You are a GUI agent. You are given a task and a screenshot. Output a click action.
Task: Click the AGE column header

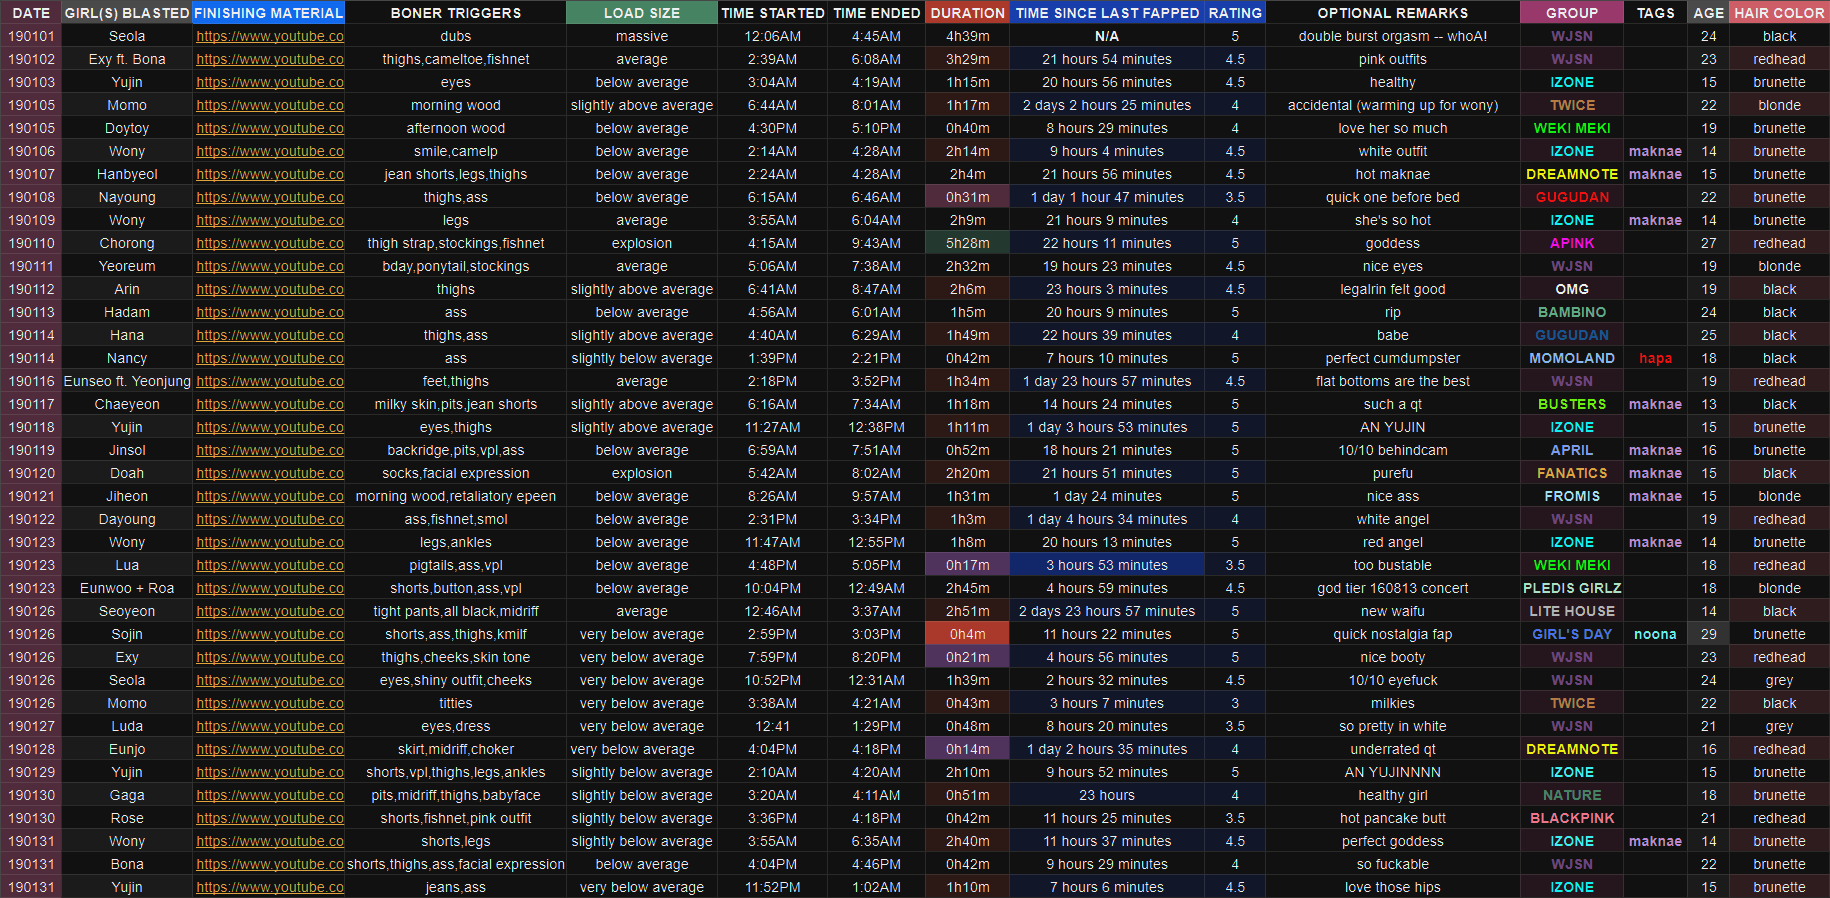(1709, 13)
